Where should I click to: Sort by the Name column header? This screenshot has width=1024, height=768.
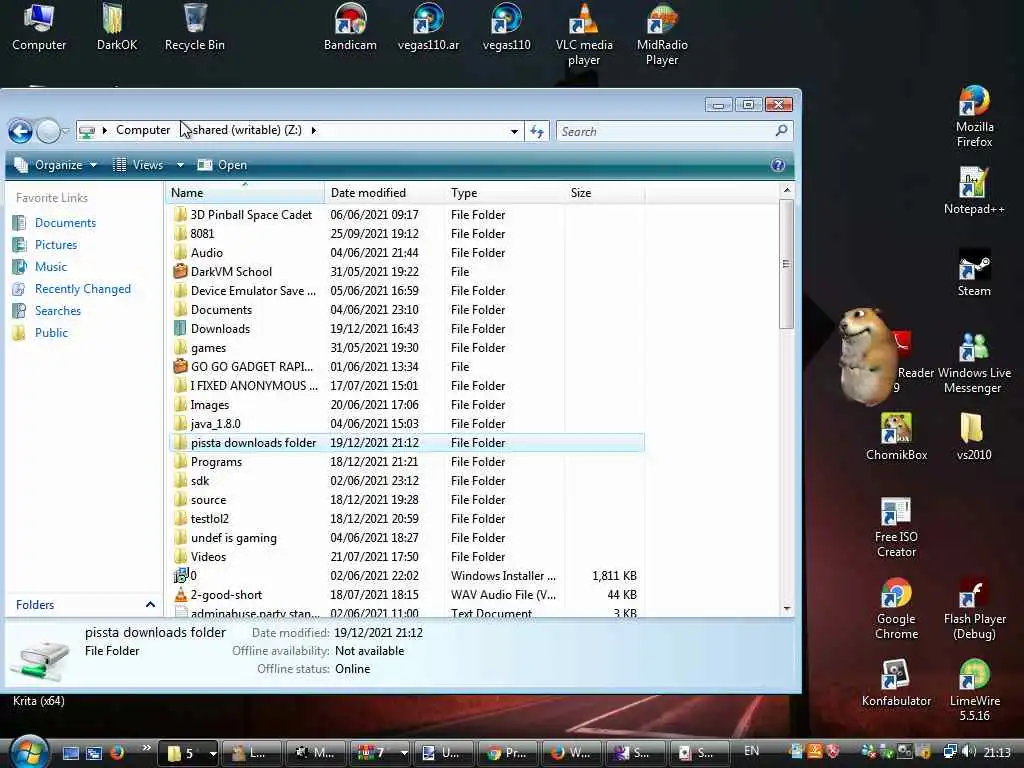(x=244, y=193)
